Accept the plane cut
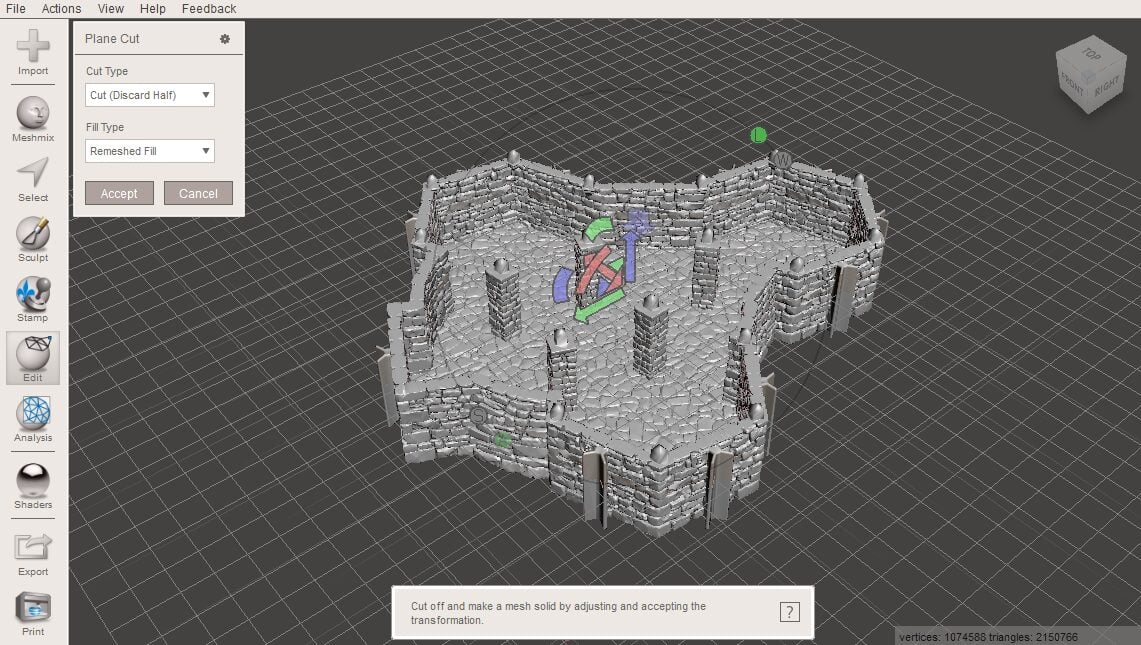Viewport: 1141px width, 645px height. point(119,194)
